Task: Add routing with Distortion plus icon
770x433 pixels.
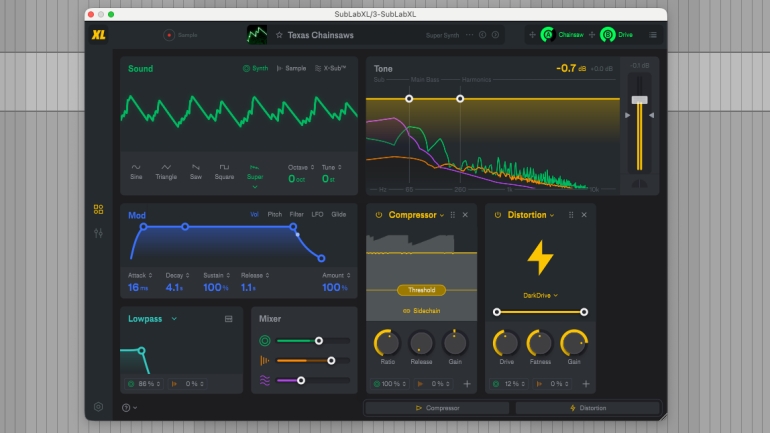Action: 586,384
